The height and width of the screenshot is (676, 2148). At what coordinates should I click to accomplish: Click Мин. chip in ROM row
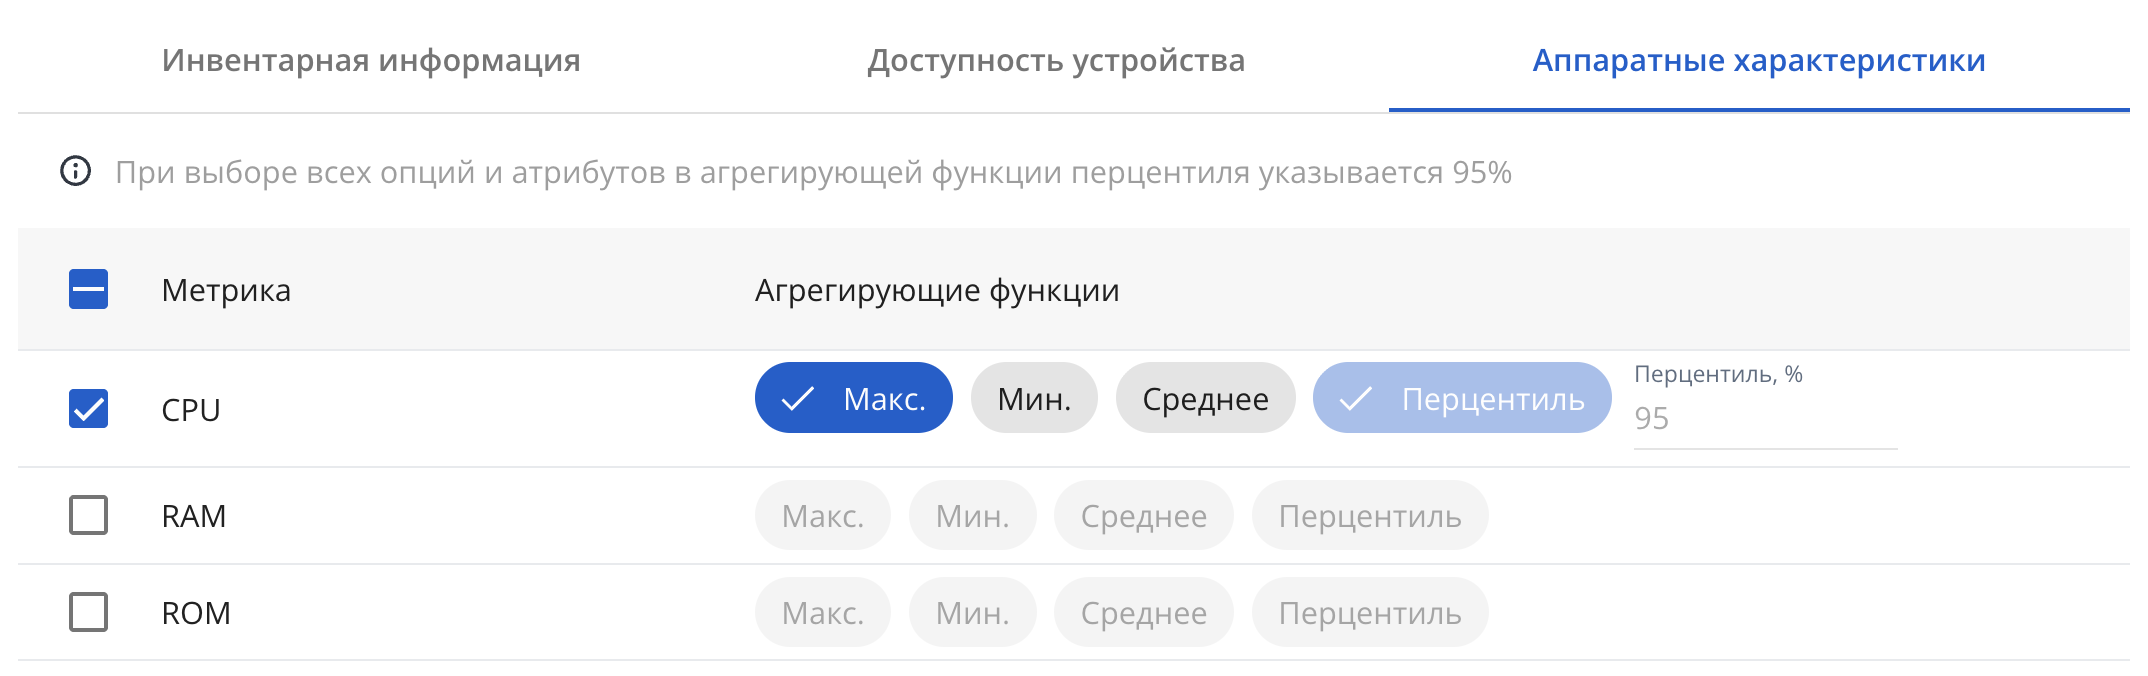pos(972,612)
